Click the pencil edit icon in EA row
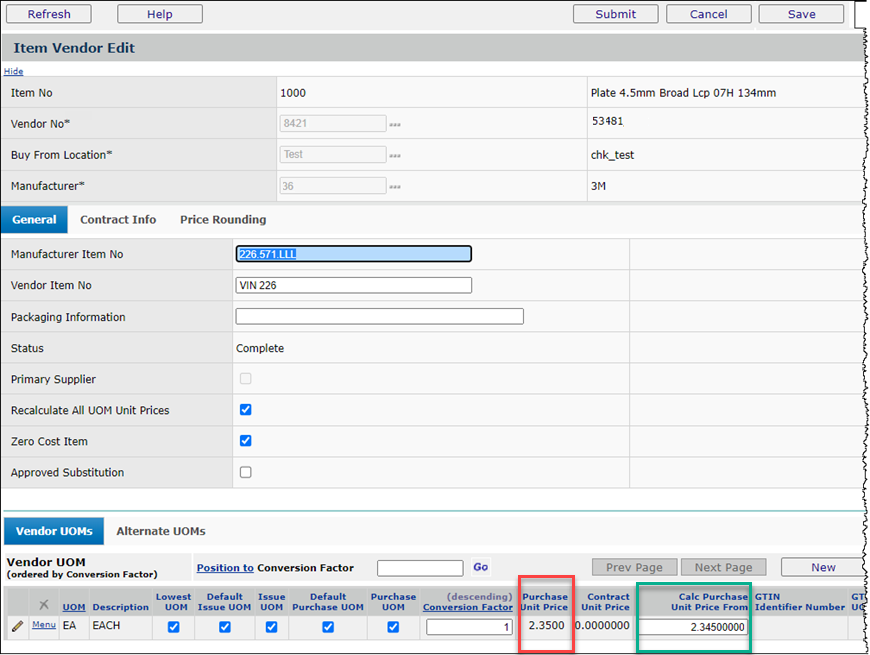 (x=17, y=626)
